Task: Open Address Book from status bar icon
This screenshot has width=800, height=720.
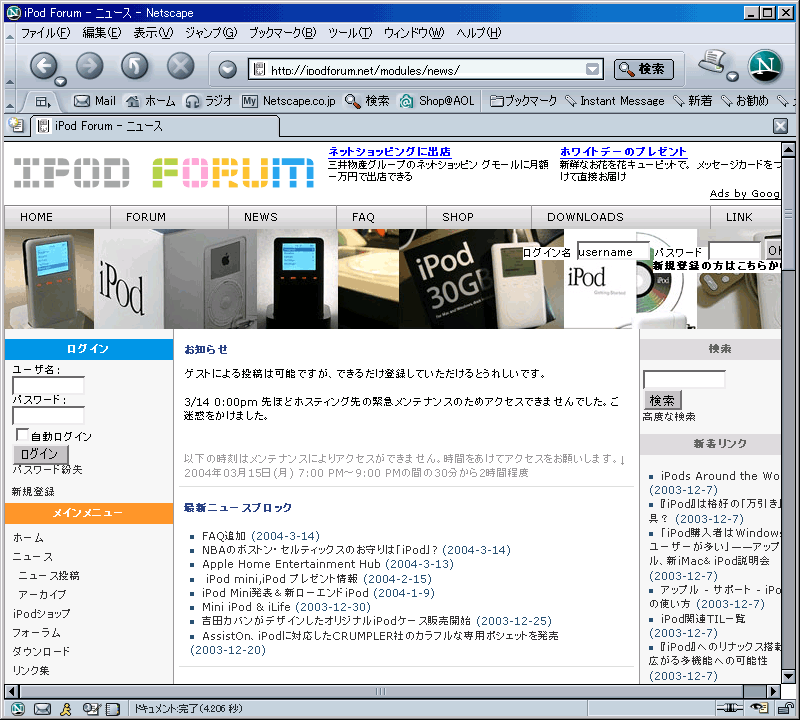Action: point(113,708)
